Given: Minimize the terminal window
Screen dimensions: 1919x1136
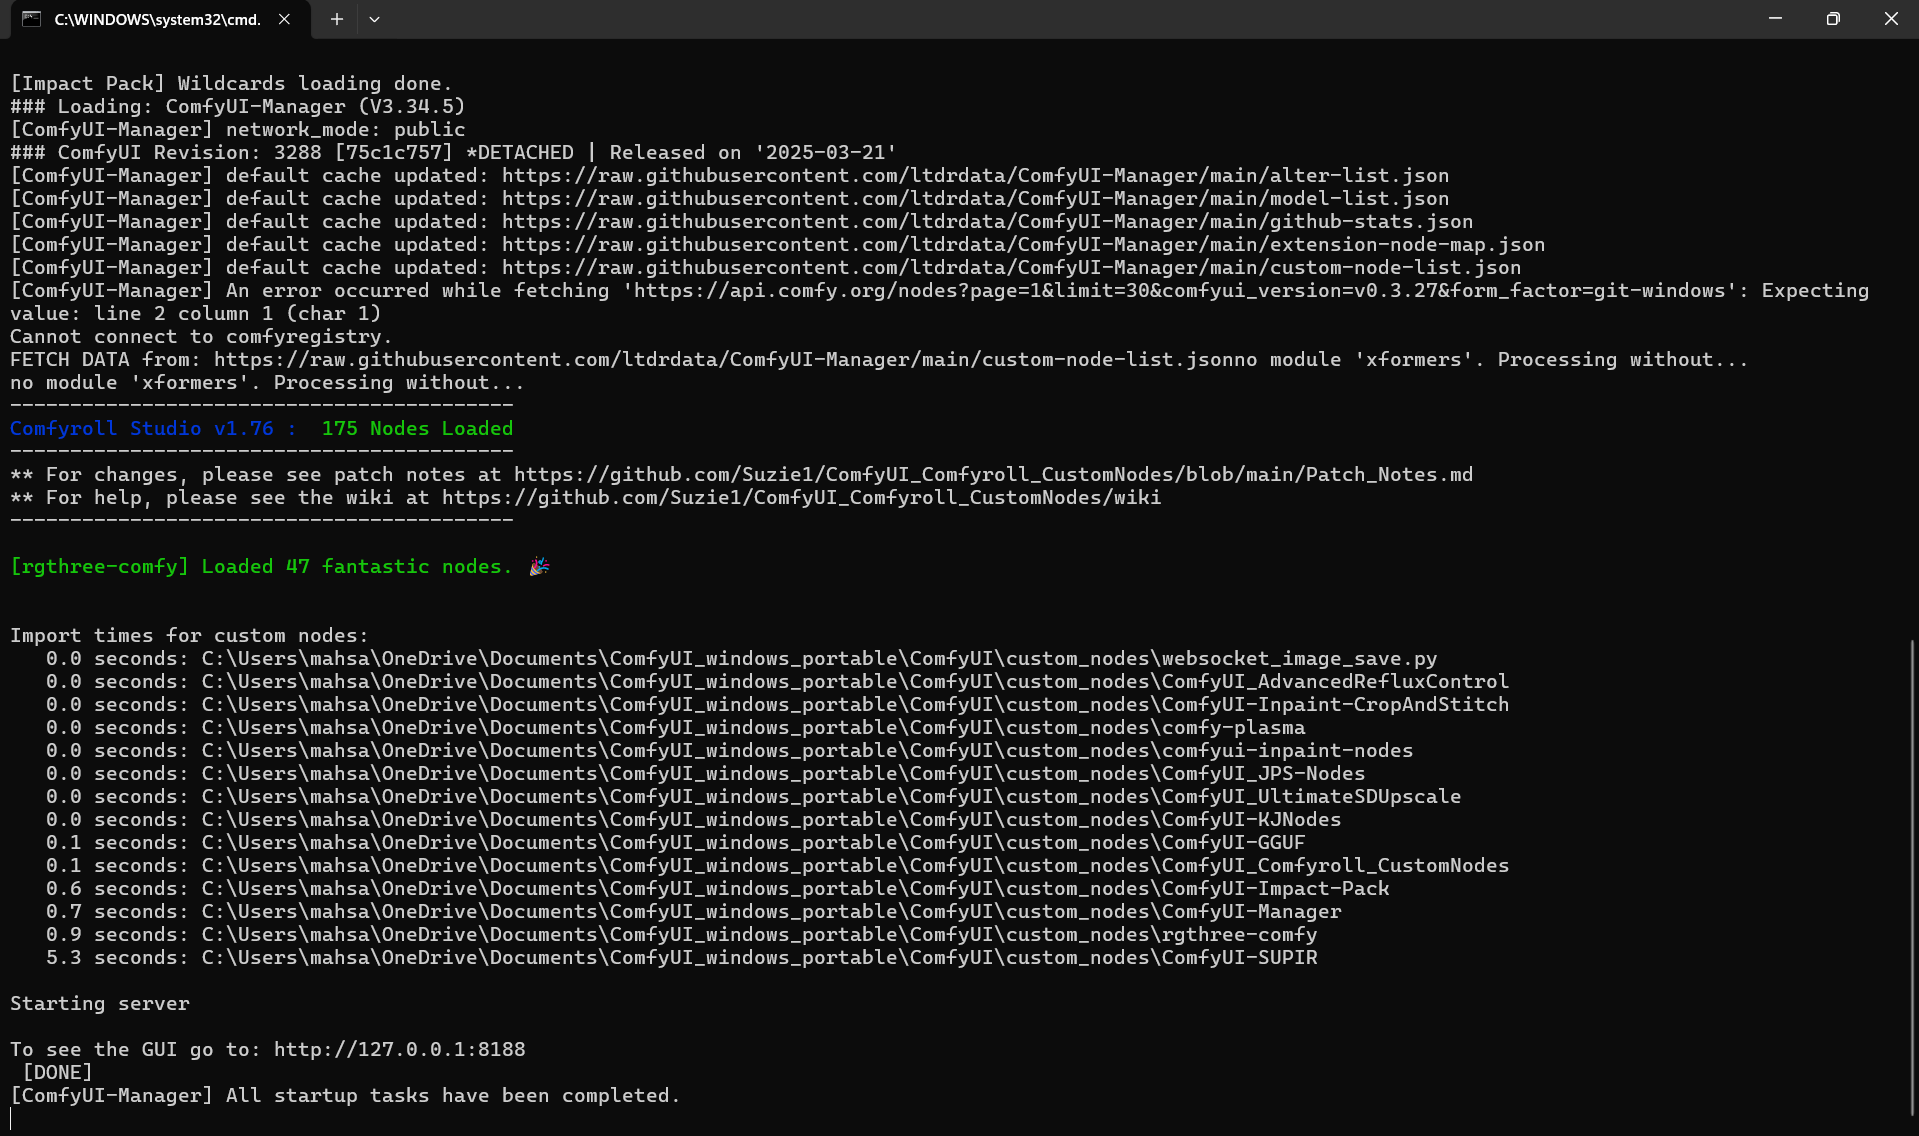Looking at the screenshot, I should pyautogui.click(x=1775, y=19).
